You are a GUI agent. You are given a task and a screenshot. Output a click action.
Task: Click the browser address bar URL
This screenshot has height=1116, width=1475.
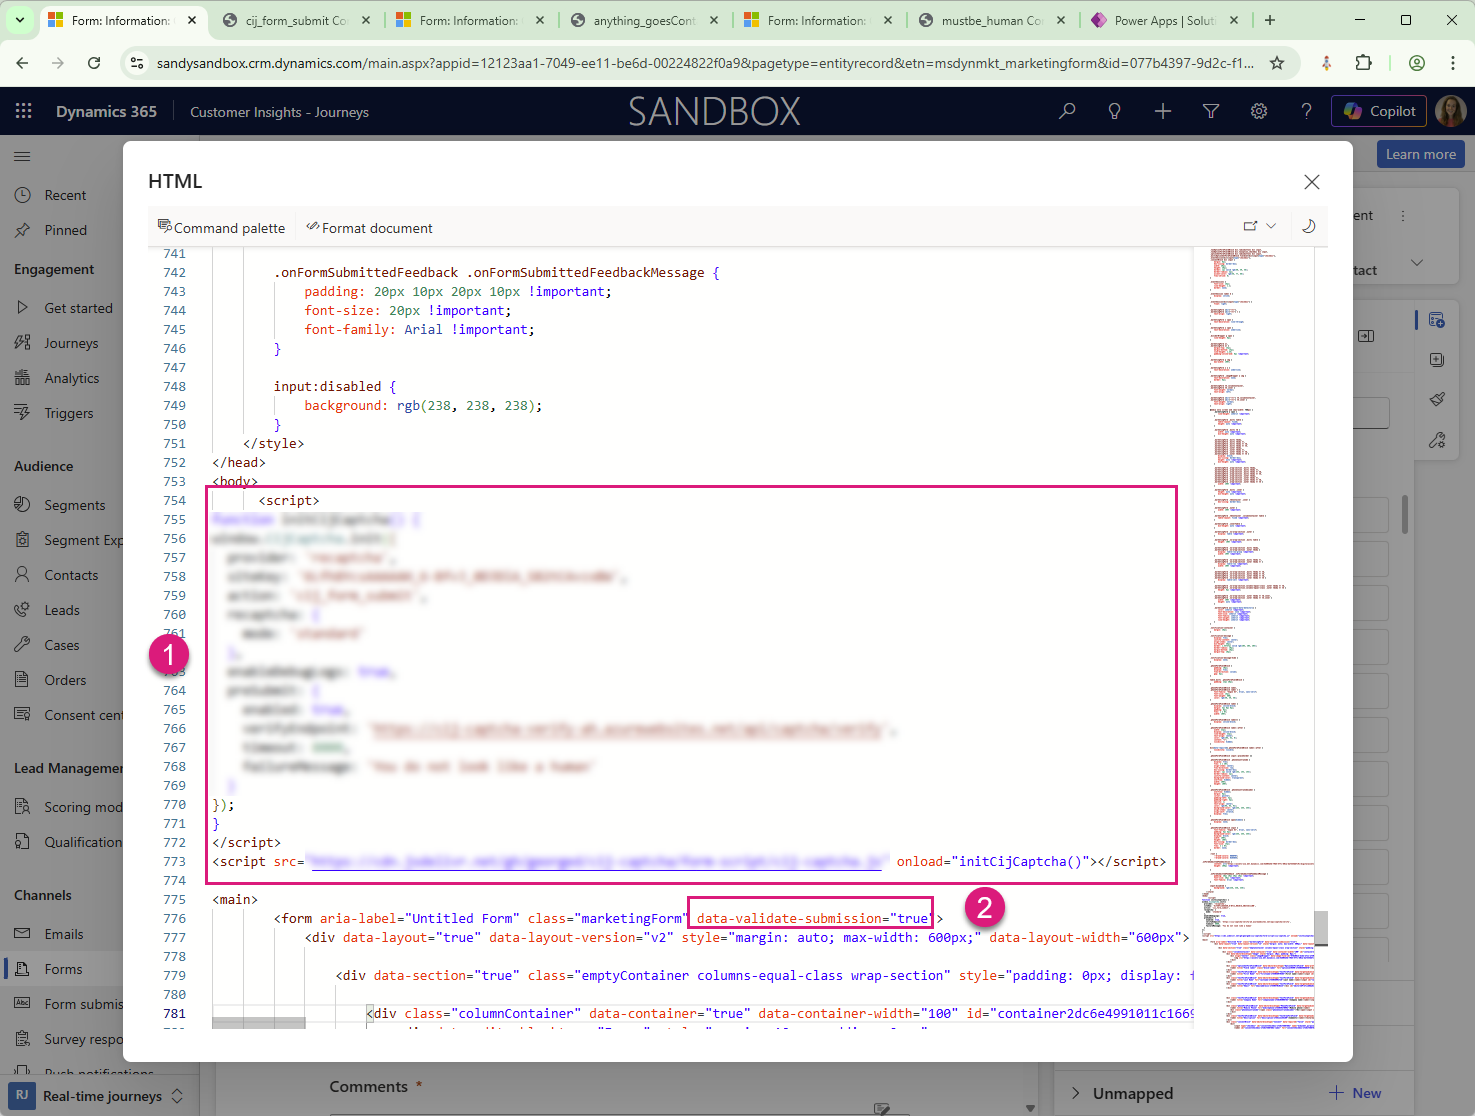pyautogui.click(x=704, y=63)
